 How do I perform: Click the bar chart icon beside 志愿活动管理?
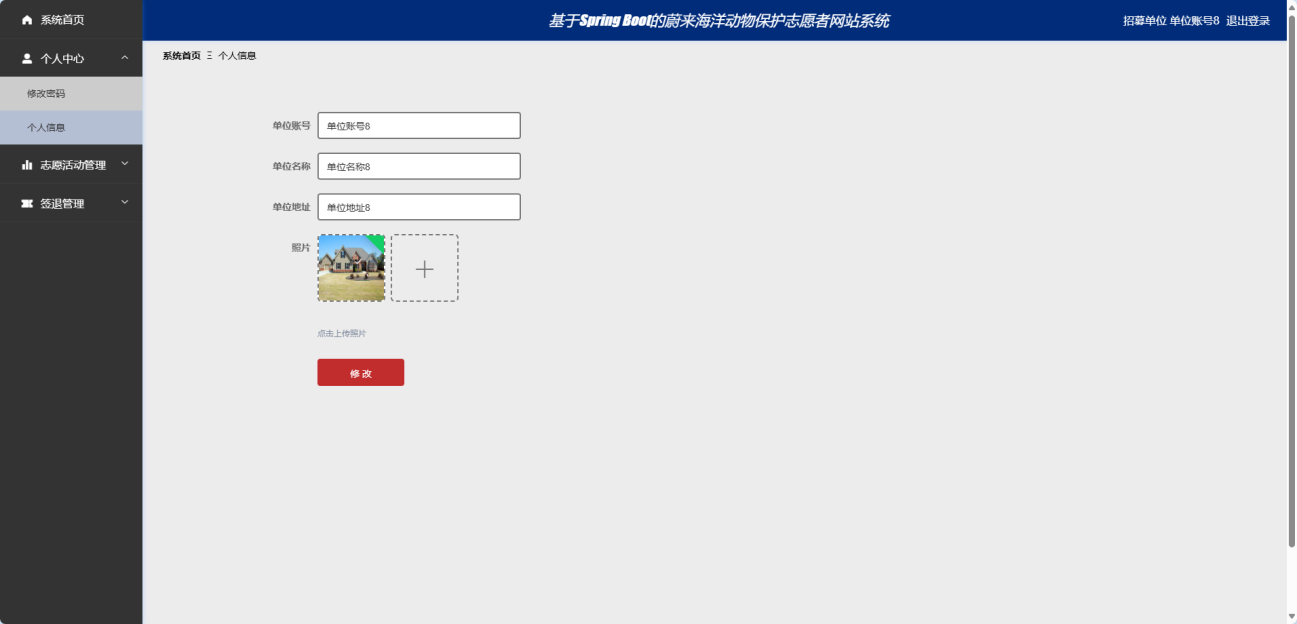(28, 165)
